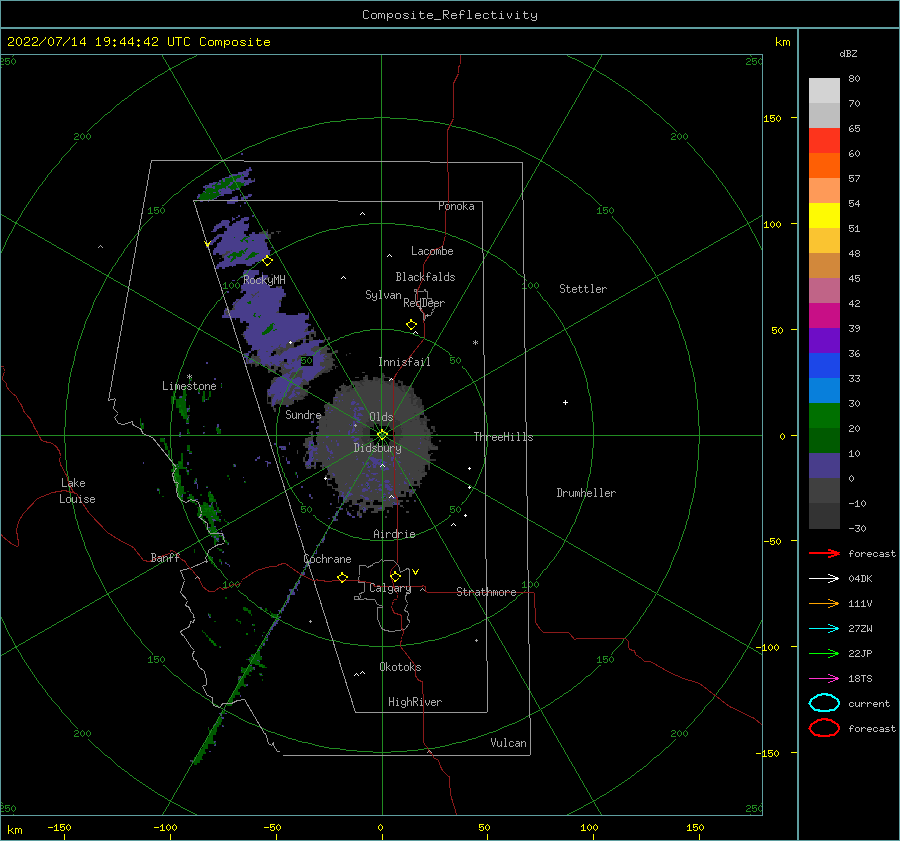Click the ThreeHills label
This screenshot has width=900, height=841.
click(x=503, y=437)
